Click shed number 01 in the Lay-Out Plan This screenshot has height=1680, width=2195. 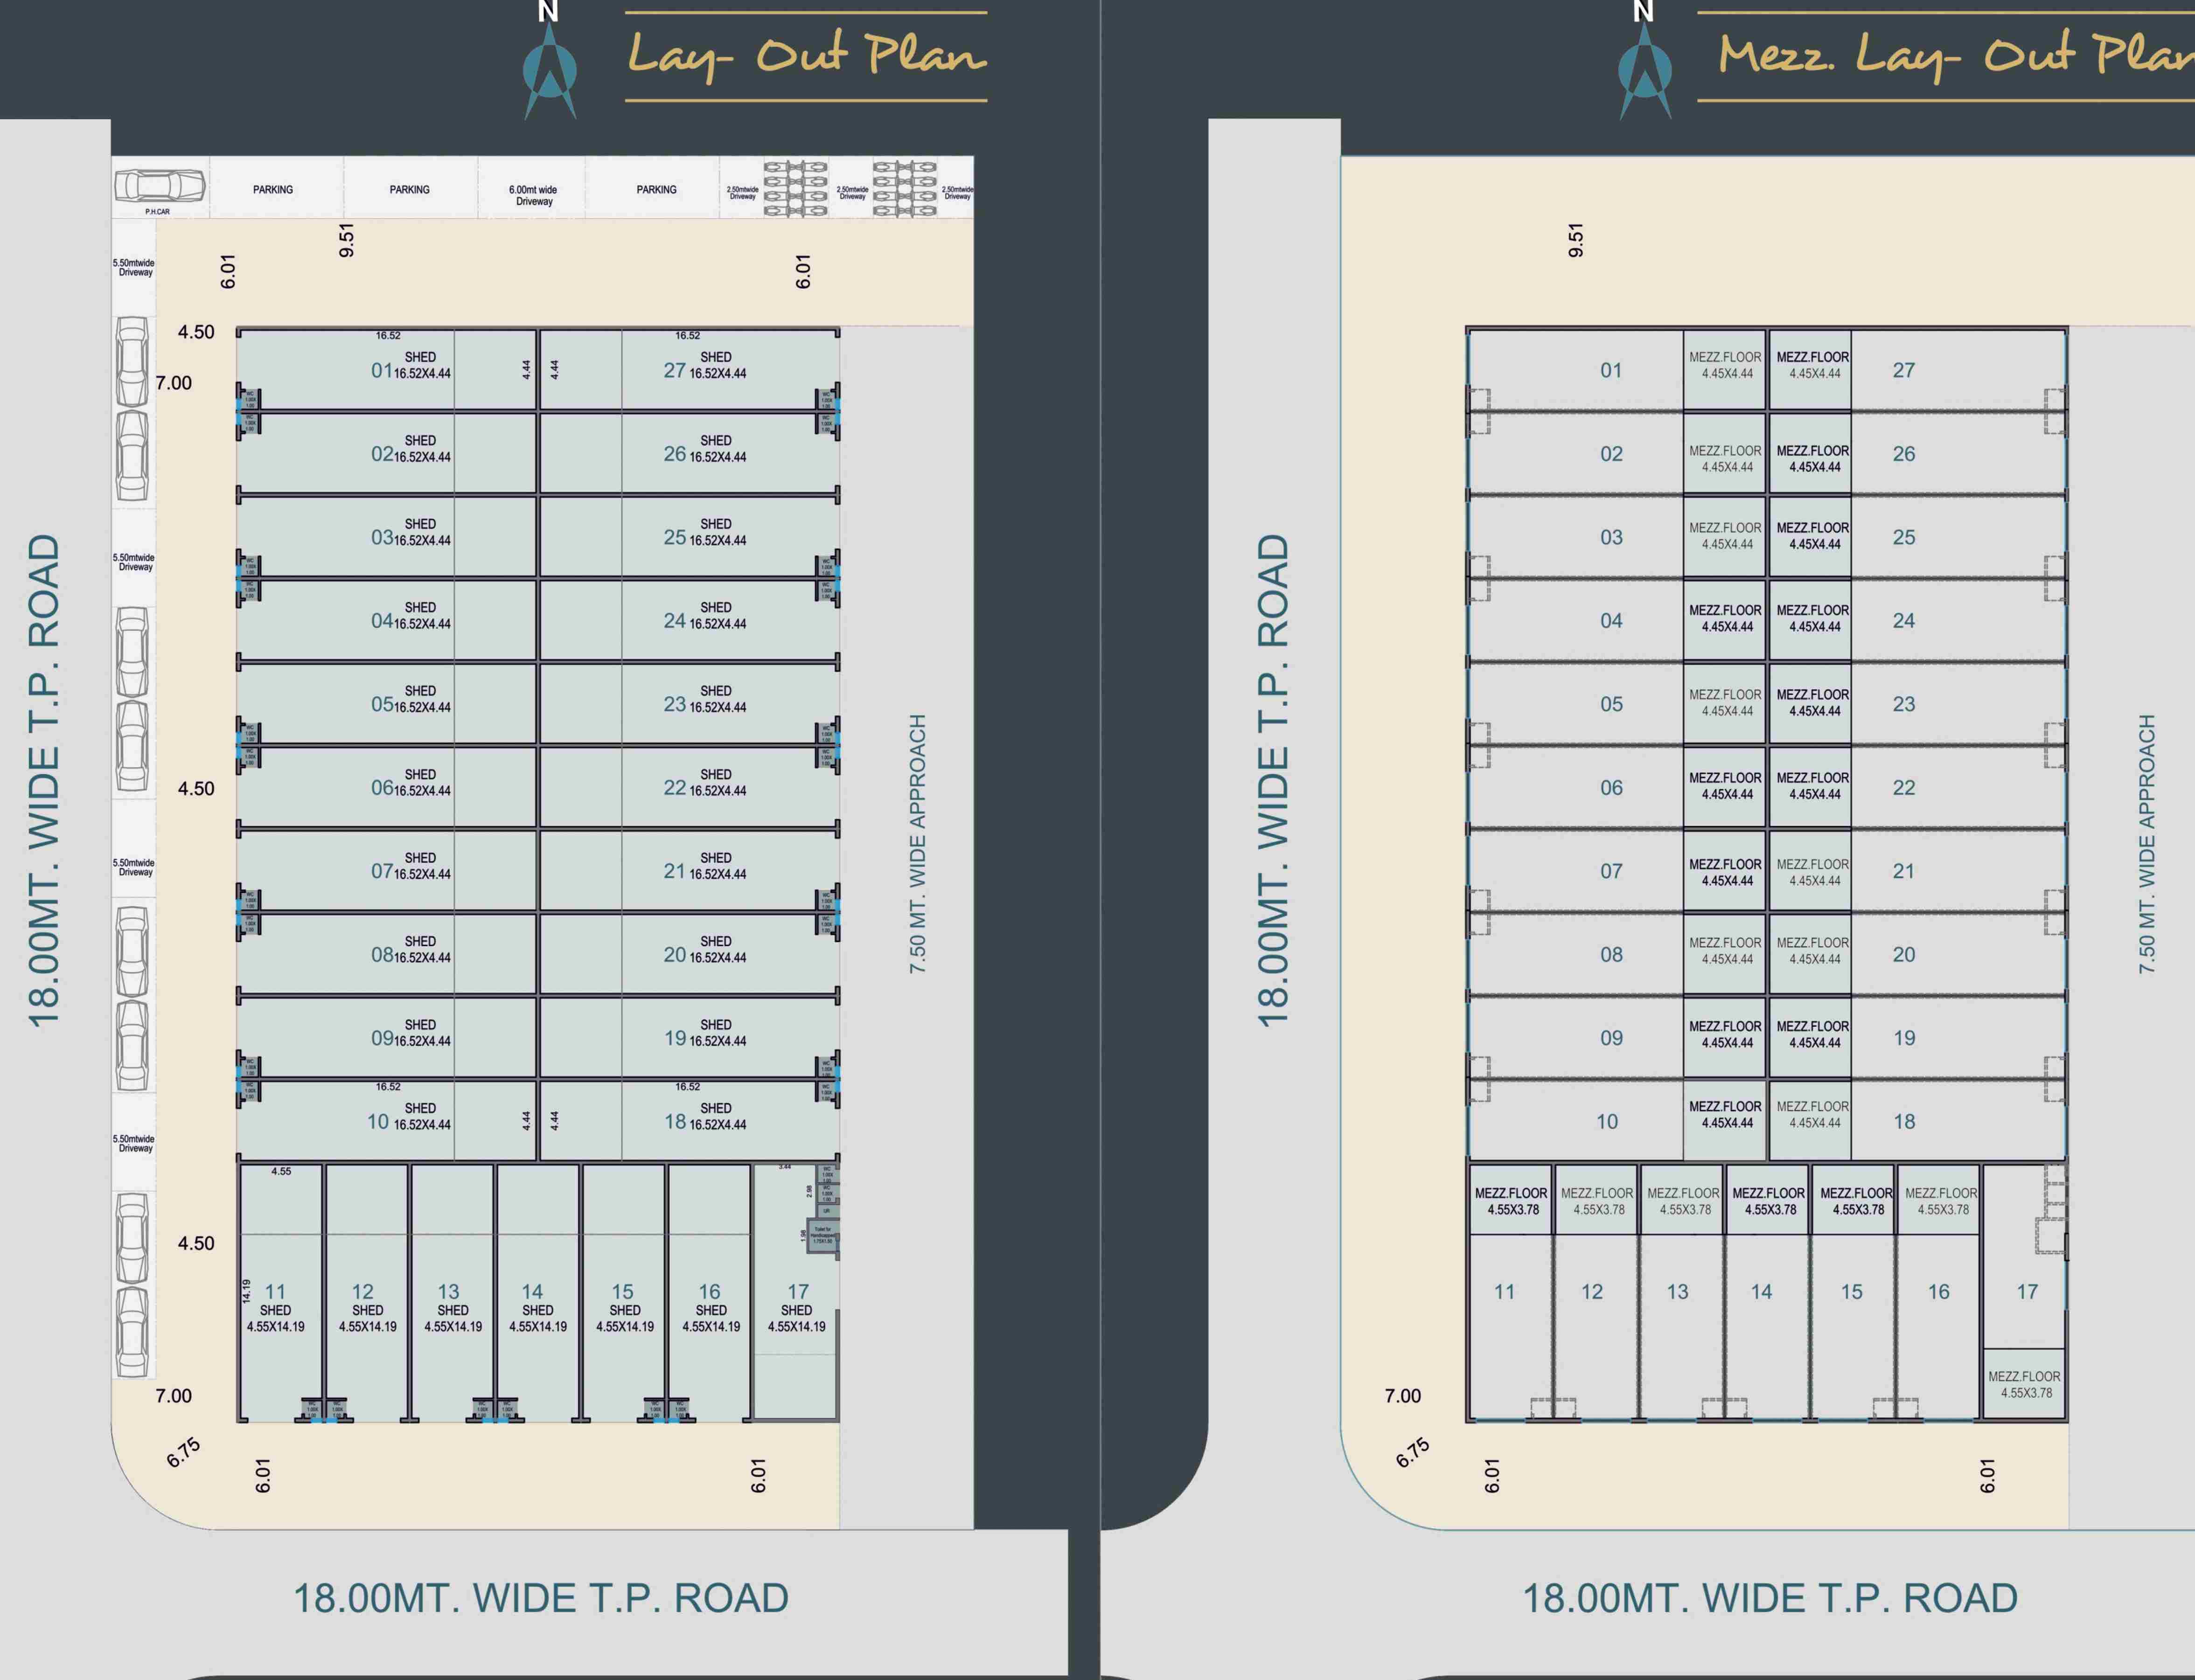click(381, 371)
